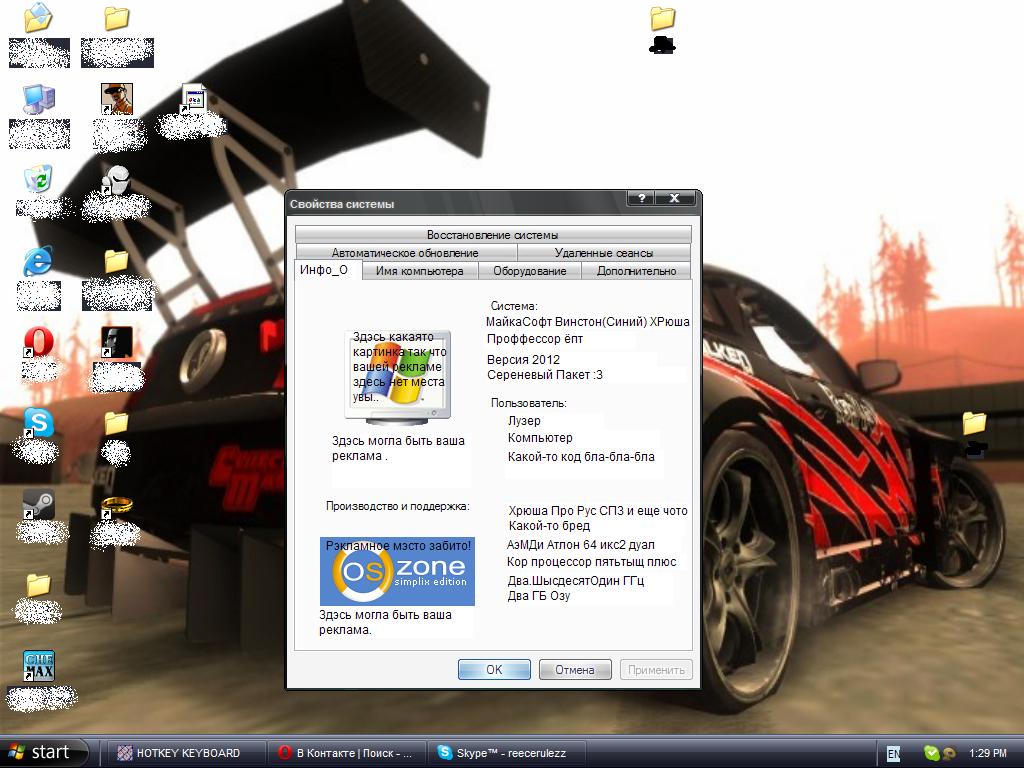Confirm the dialog with the OK button
Viewport: 1024px width, 768px height.
(x=494, y=669)
